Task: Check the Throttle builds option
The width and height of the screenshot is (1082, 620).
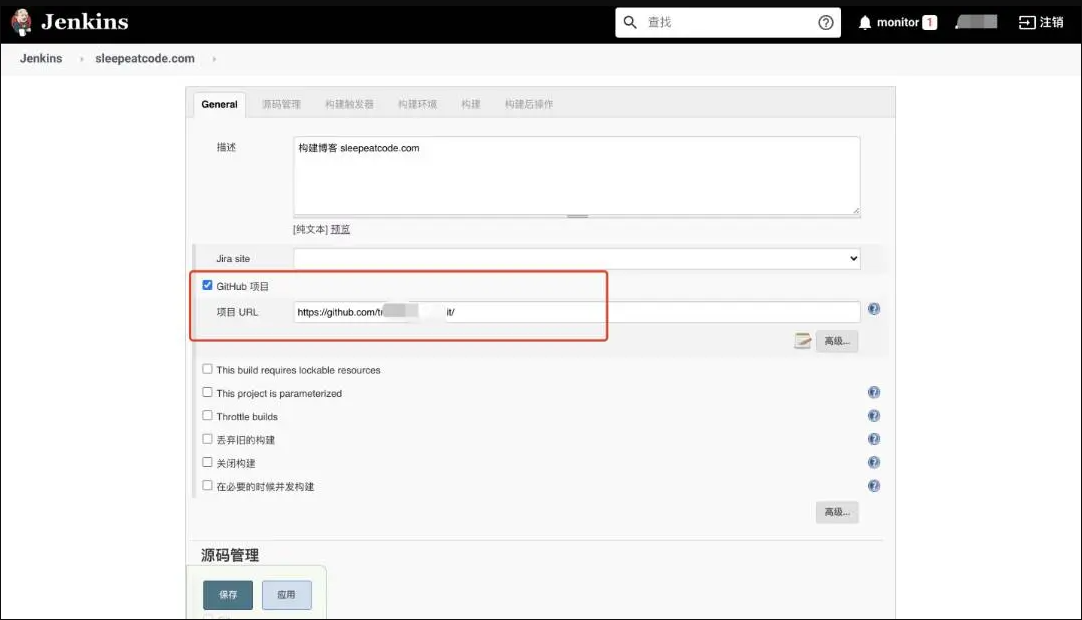Action: [x=208, y=416]
